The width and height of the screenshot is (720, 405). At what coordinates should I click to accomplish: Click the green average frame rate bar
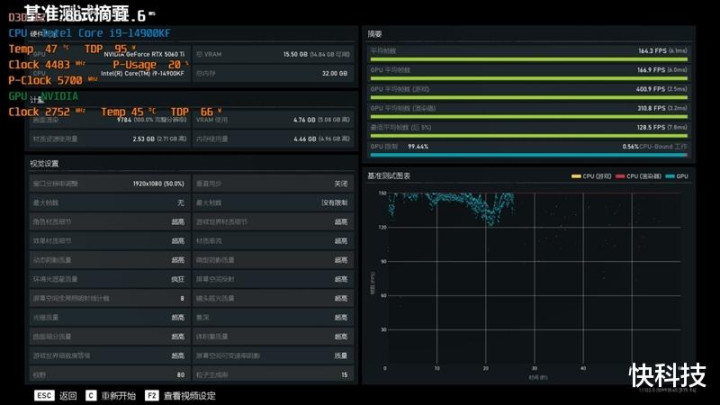[529, 59]
